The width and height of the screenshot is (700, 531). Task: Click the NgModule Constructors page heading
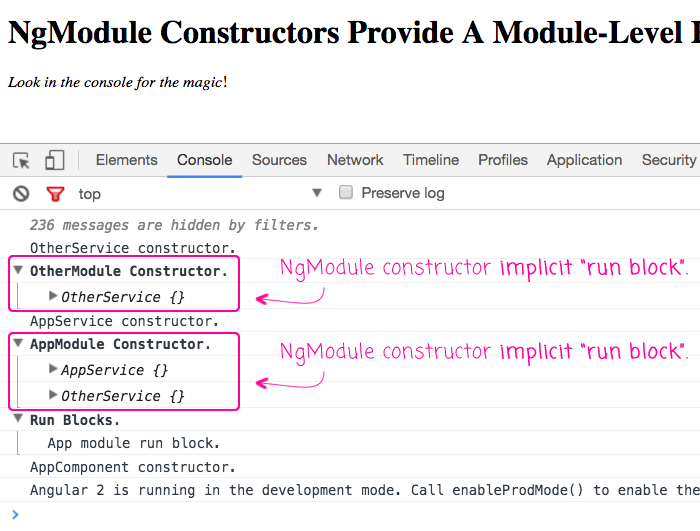coord(354,33)
